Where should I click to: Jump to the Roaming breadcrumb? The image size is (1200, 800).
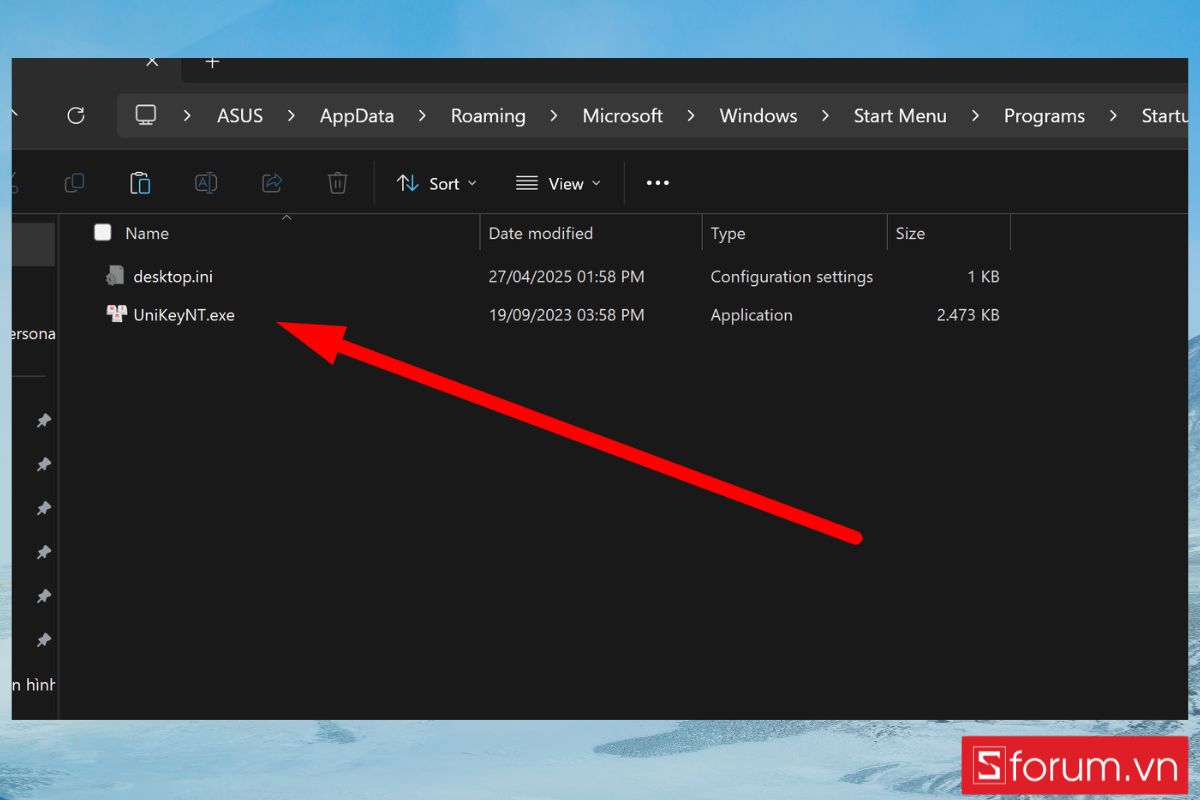click(488, 116)
